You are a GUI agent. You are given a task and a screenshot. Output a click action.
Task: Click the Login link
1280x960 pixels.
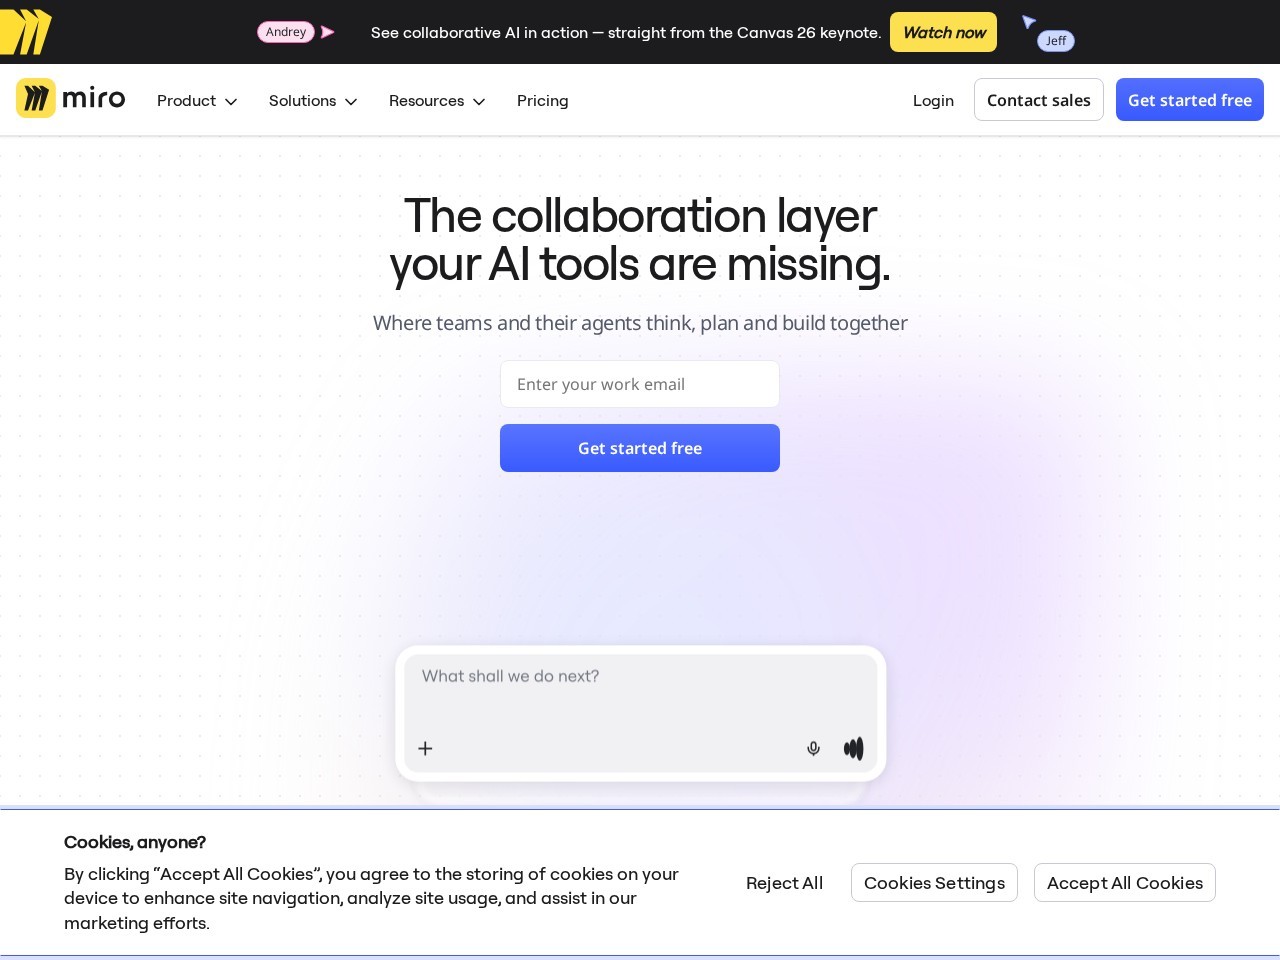point(933,101)
